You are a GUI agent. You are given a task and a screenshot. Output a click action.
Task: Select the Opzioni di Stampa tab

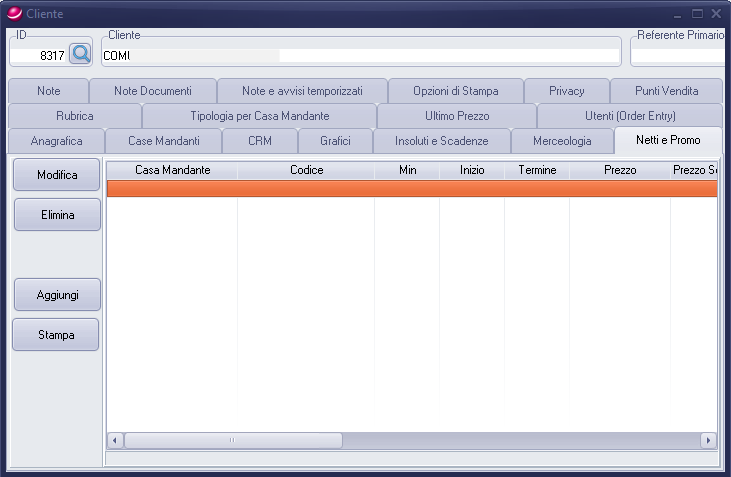tap(455, 91)
